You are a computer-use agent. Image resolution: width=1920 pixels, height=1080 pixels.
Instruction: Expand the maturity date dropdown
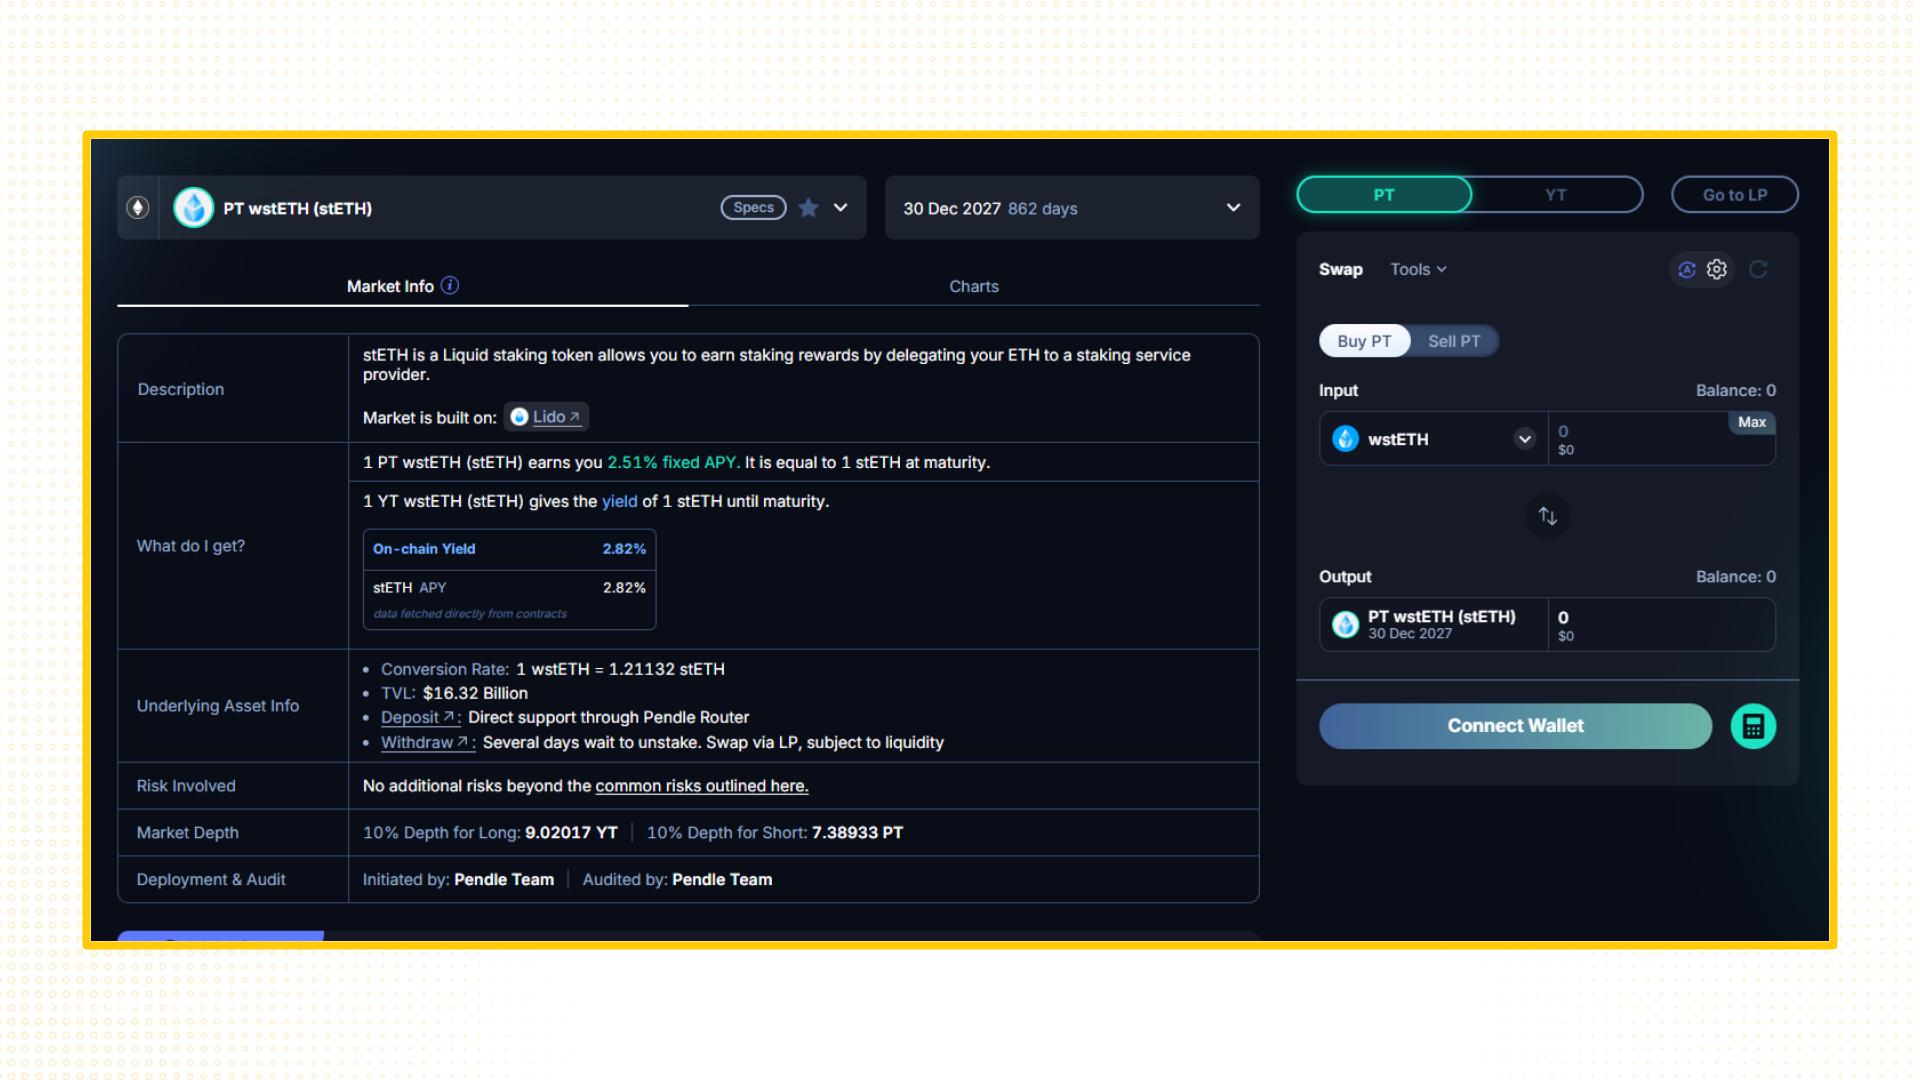1233,208
